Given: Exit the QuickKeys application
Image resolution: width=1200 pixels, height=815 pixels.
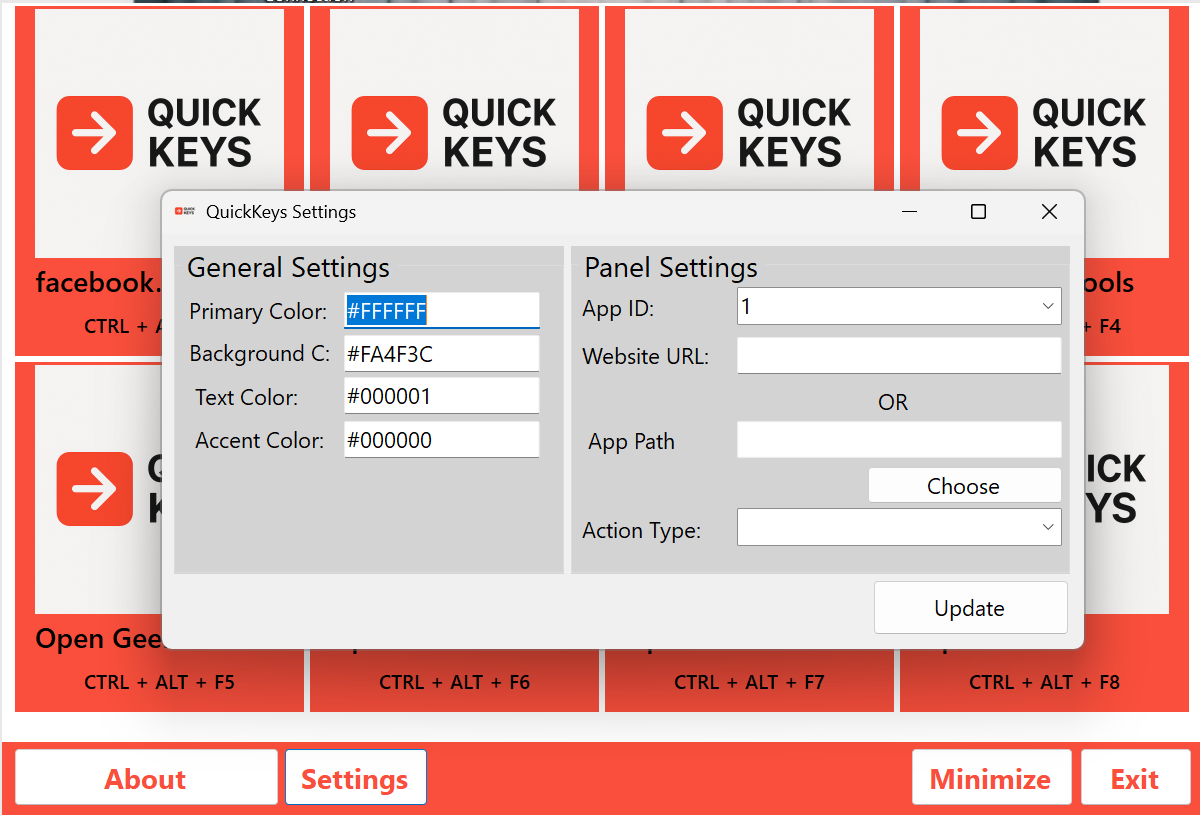Looking at the screenshot, I should click(x=1134, y=778).
